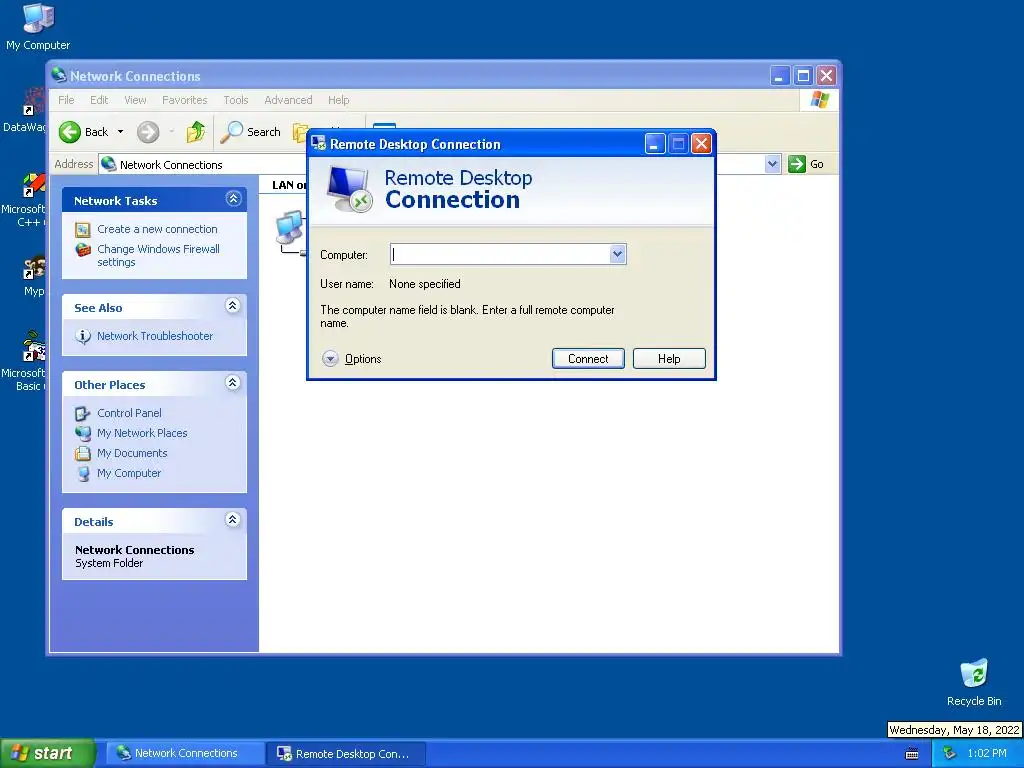Click the Control Panel link
Image resolution: width=1024 pixels, height=768 pixels.
[x=129, y=413]
